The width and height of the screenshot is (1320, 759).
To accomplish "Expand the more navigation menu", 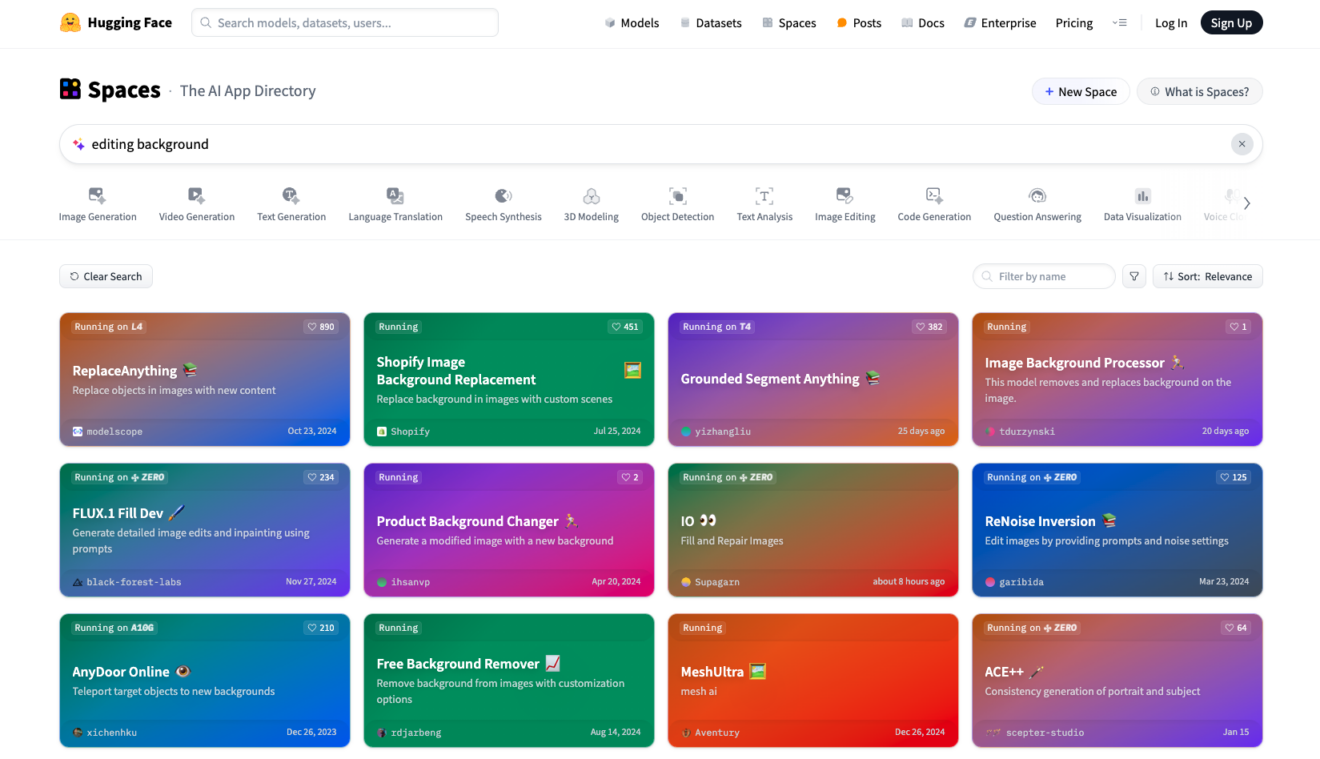I will tap(1119, 23).
